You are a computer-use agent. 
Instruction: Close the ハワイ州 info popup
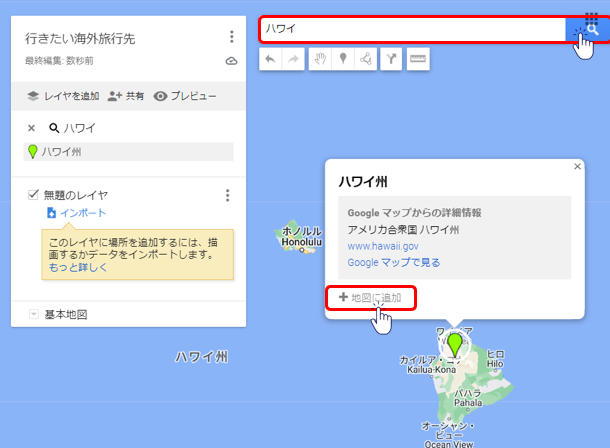tap(577, 166)
